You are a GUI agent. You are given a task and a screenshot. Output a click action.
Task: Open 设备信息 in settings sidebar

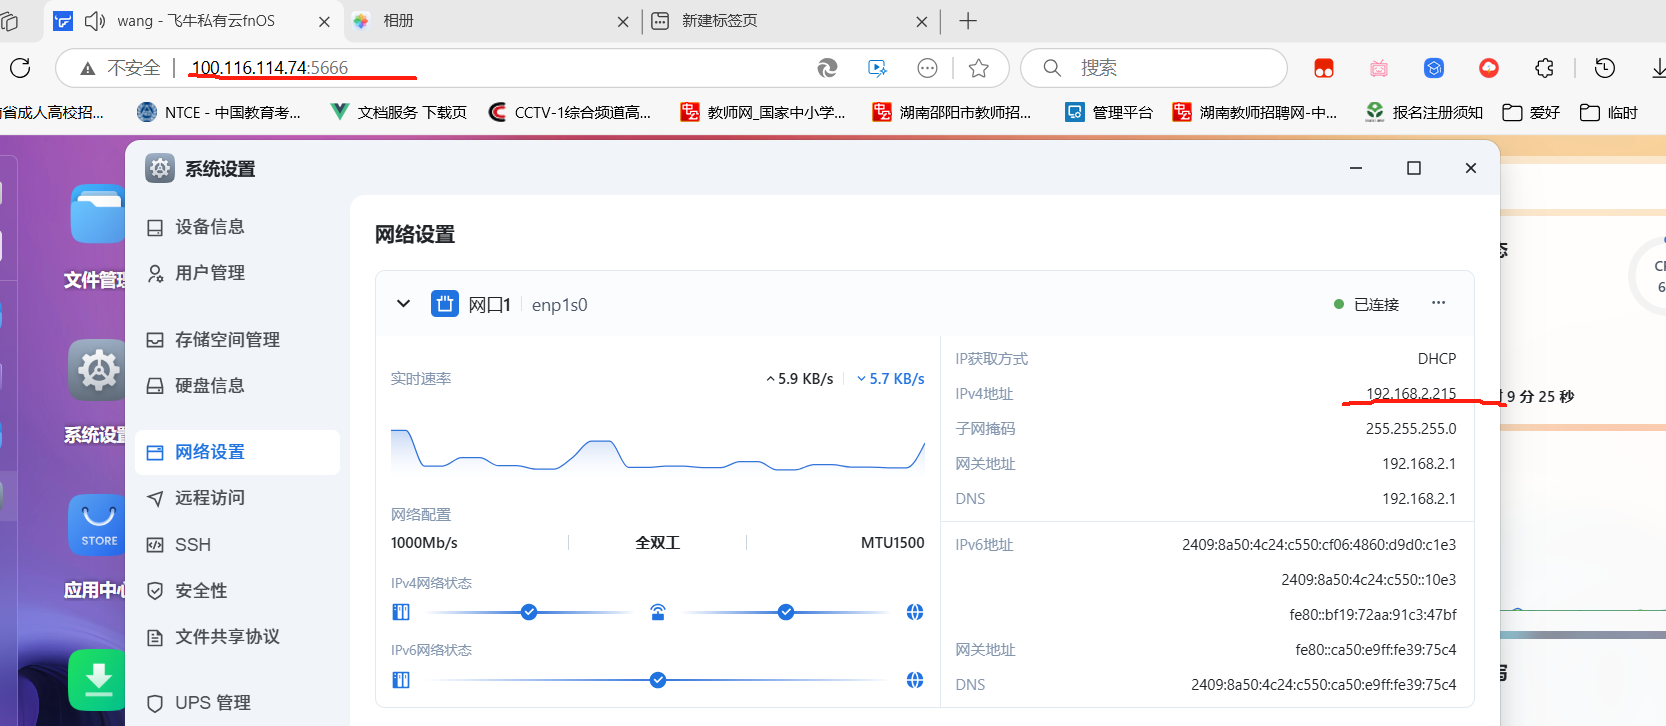coord(237,227)
